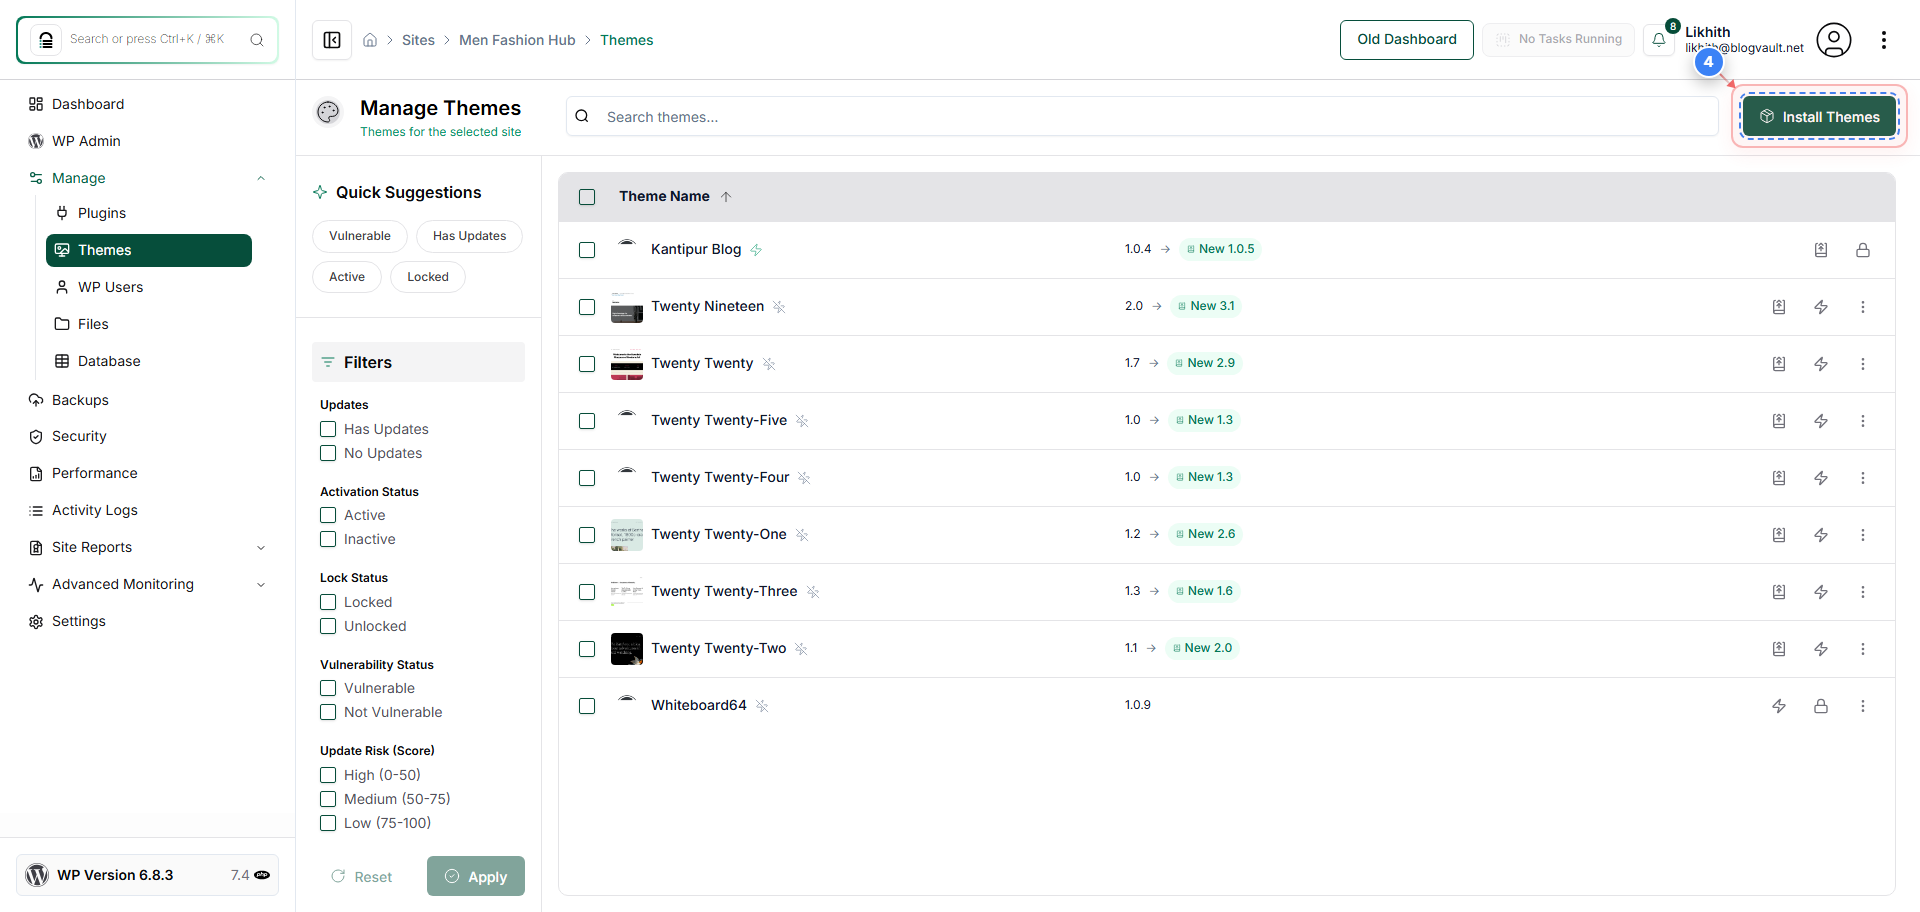1920x912 pixels.
Task: Open the notifications bell icon
Action: [x=1660, y=39]
